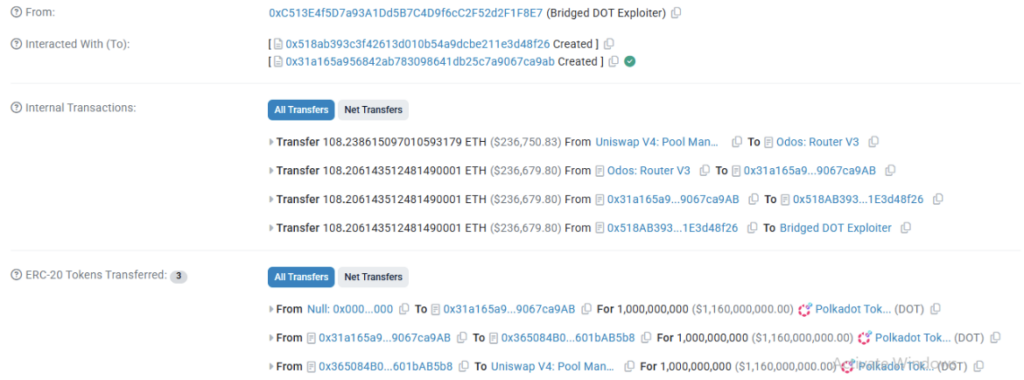1024x380 pixels.
Task: Copy 0x365084B0 sender in third token transfer
Action: coord(464,366)
